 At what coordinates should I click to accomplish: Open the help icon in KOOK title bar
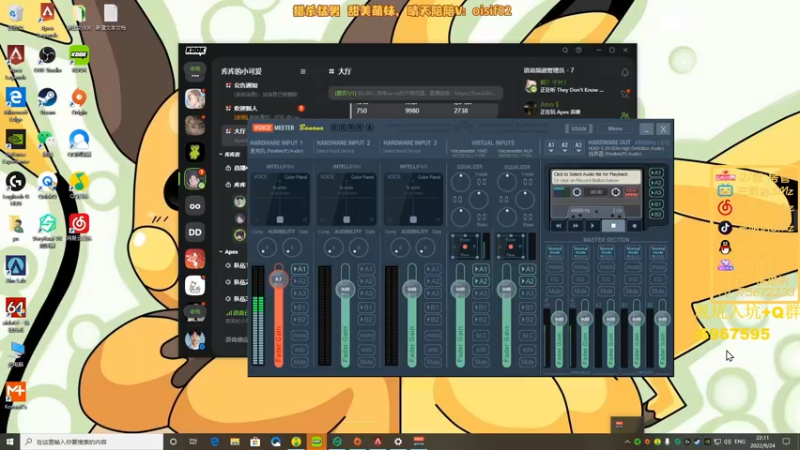(579, 50)
